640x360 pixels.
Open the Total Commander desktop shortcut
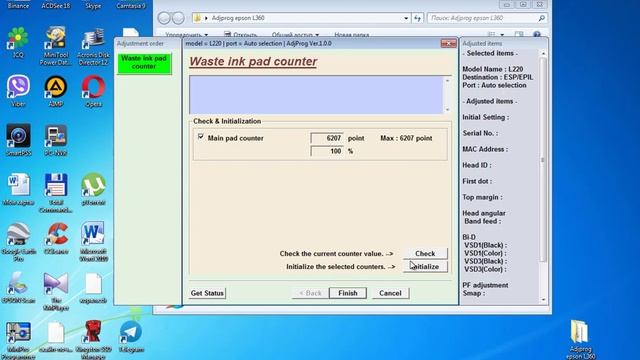56,193
